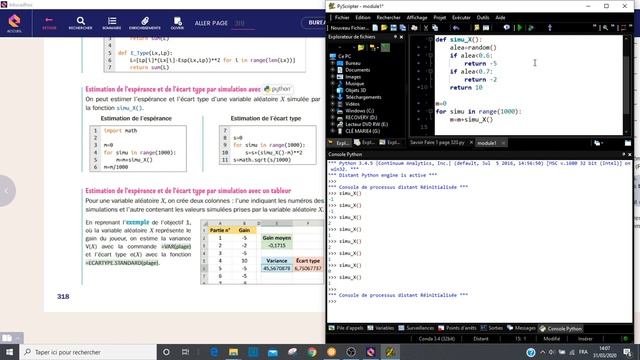The height and width of the screenshot is (360, 640).
Task: Expand the RECOVERY (D:) drive node
Action: [x=333, y=118]
